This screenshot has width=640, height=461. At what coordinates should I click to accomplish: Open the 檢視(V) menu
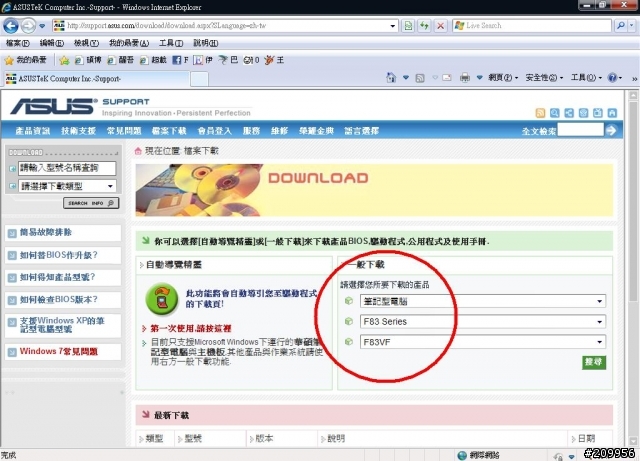[x=86, y=43]
